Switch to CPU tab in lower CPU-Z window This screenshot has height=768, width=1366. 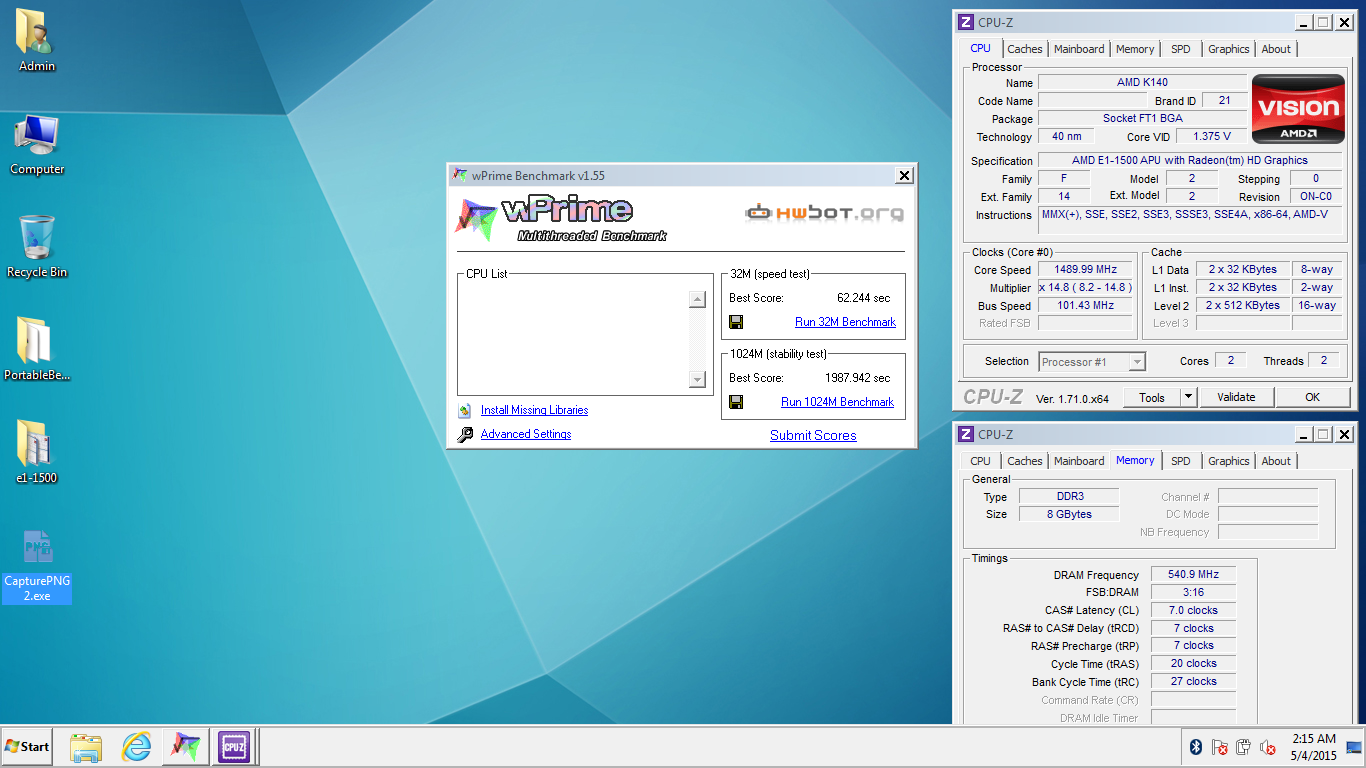(x=980, y=461)
